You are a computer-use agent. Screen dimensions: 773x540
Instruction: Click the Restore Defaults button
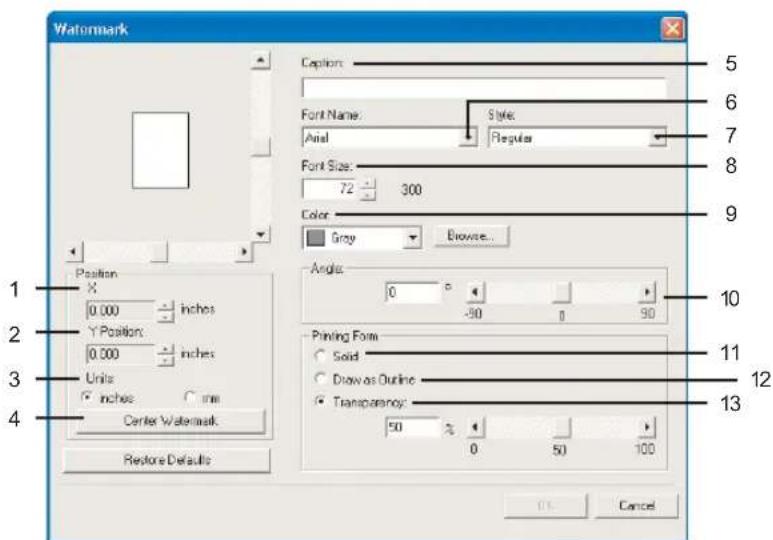click(167, 460)
